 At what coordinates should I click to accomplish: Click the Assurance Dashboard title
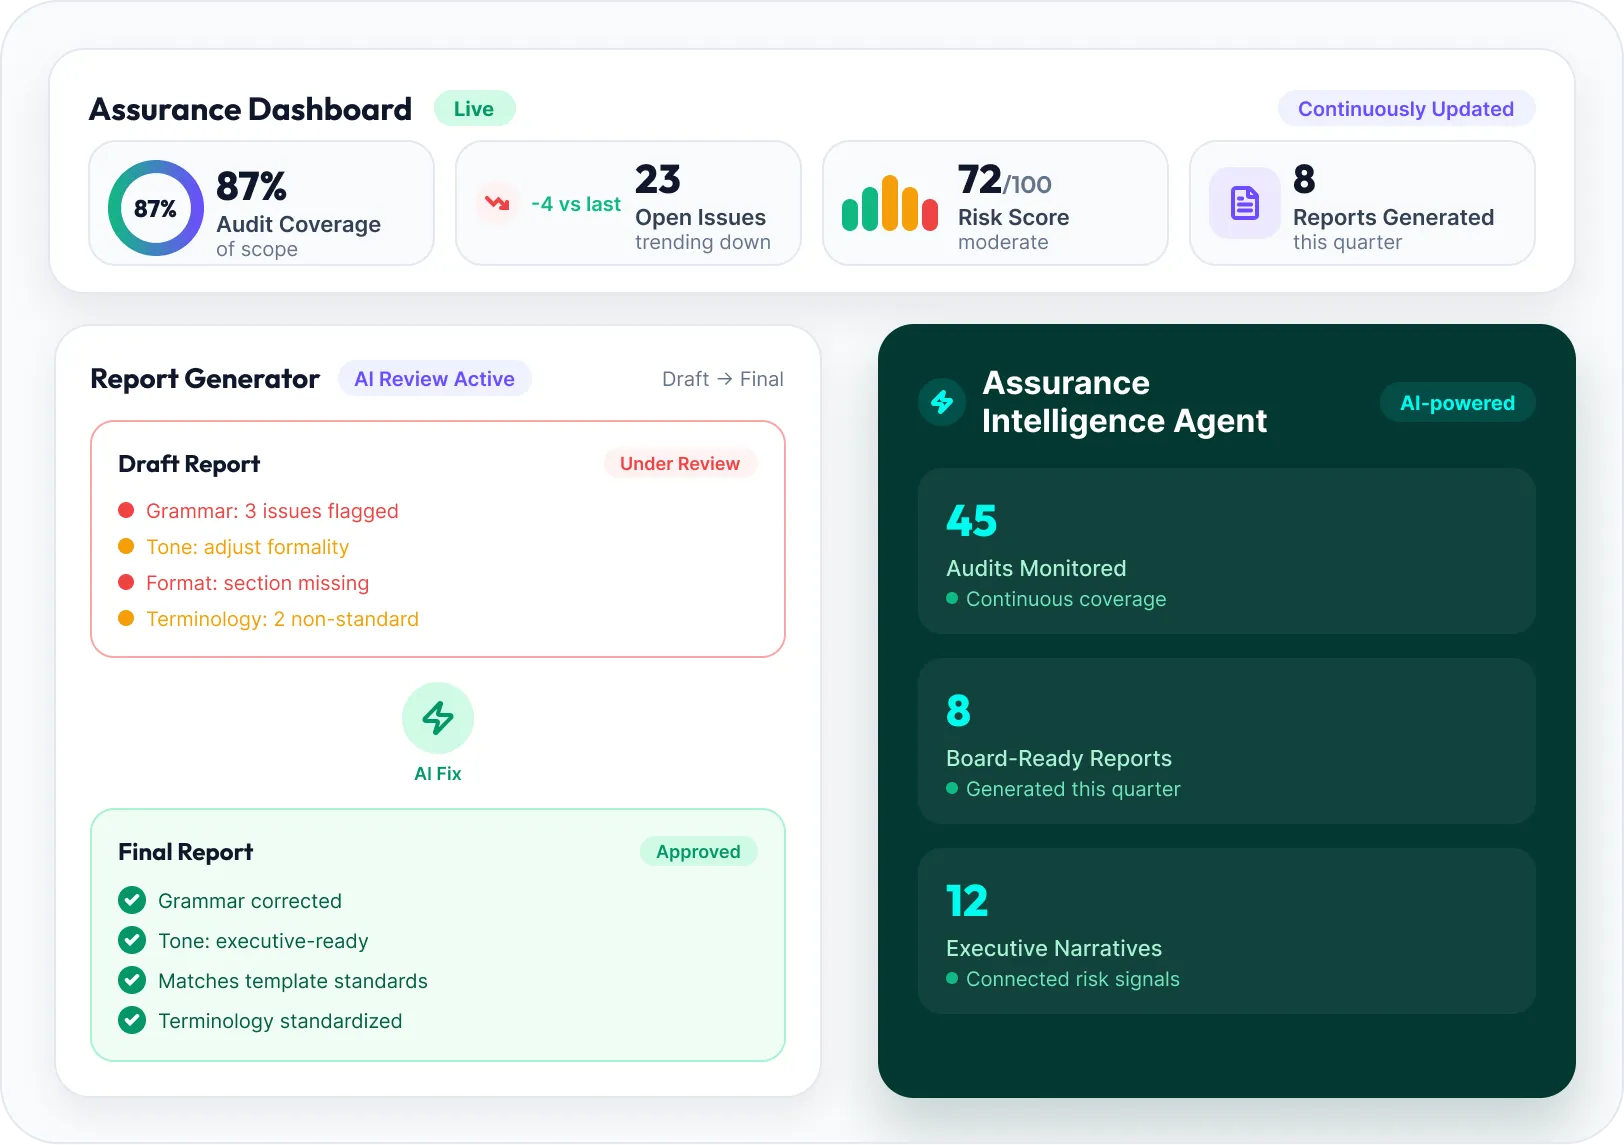tap(250, 109)
